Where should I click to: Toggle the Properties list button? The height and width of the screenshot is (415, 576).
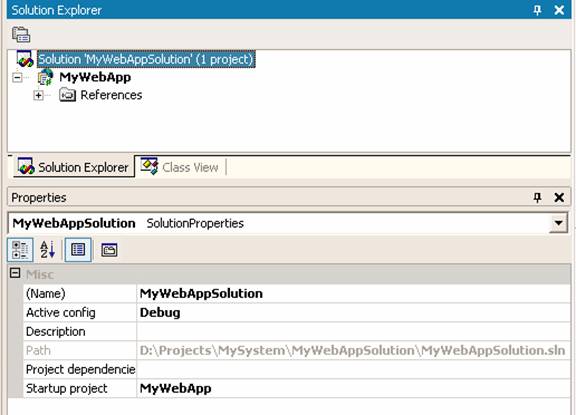(x=78, y=250)
